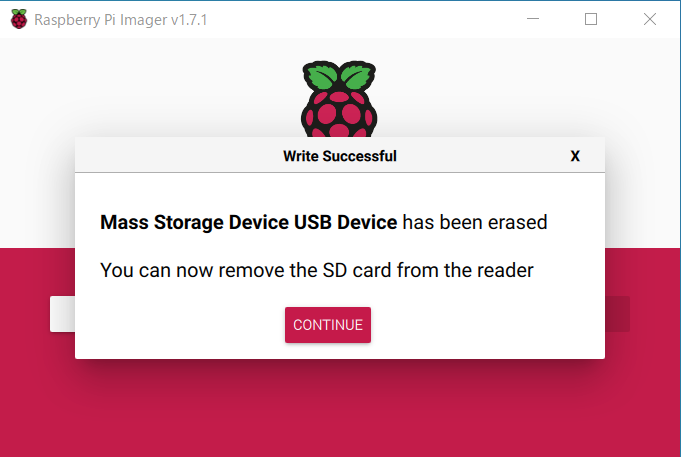Maximize the Raspberry Pi Imager window
Viewport: 681px width, 457px height.
click(x=591, y=19)
